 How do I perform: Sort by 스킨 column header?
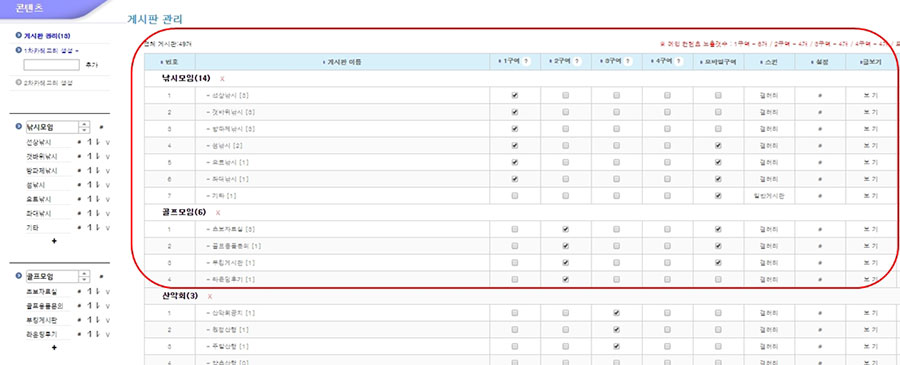(769, 61)
